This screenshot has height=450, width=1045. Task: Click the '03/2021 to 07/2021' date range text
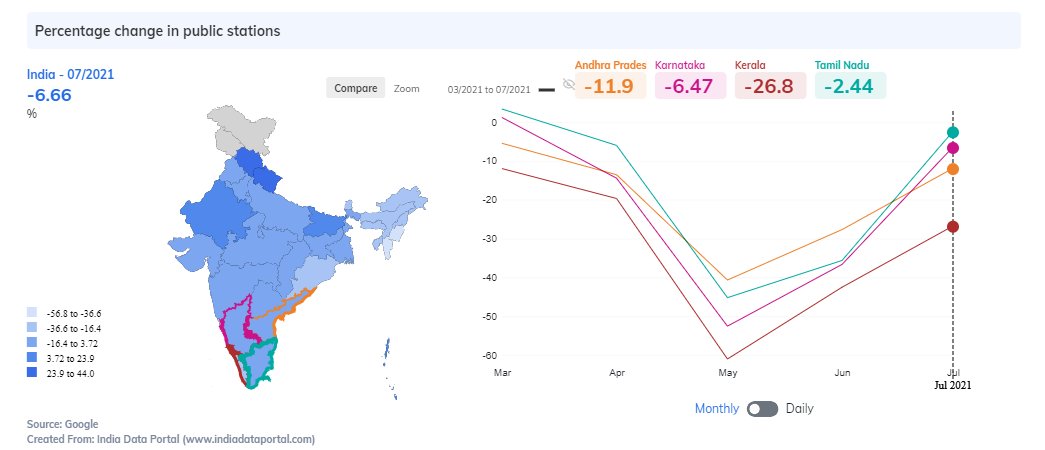pyautogui.click(x=489, y=89)
